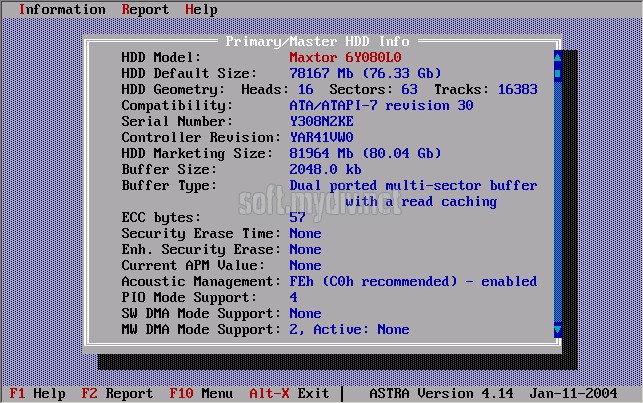The height and width of the screenshot is (403, 643).
Task: Click ATA/ATAPI-7 revision 30 value
Action: (x=381, y=105)
